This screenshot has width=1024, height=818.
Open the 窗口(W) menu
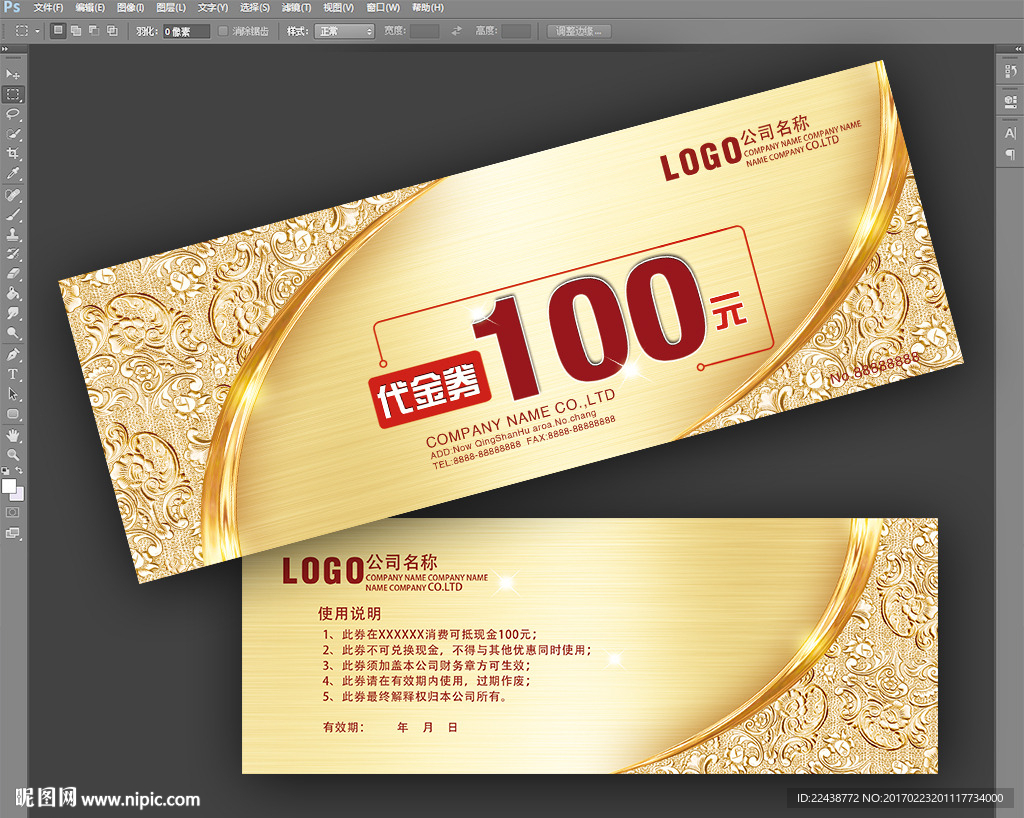click(x=383, y=8)
